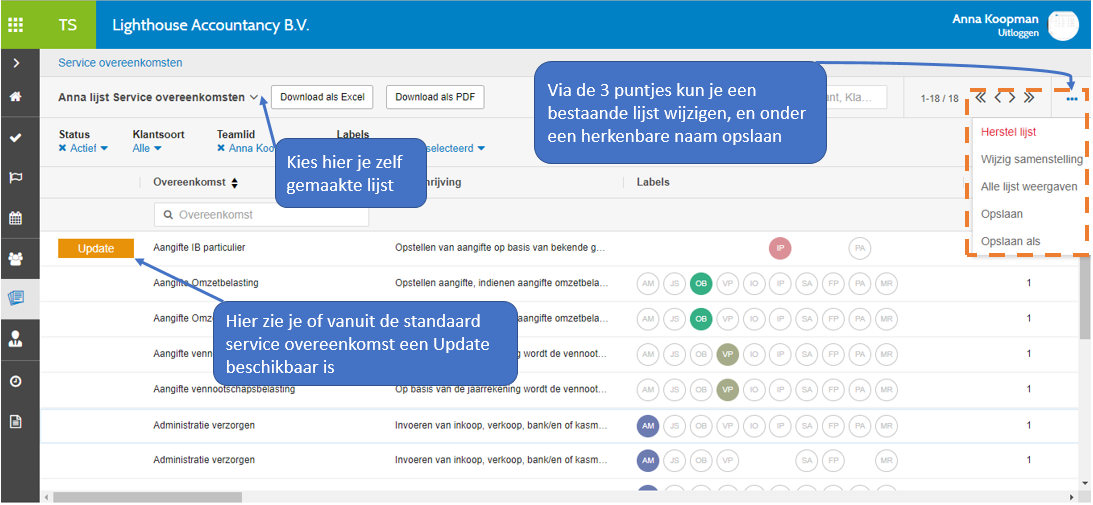Viewport: 1093px width, 505px height.
Task: Click the Anna Koopman user name
Action: pyautogui.click(x=995, y=19)
